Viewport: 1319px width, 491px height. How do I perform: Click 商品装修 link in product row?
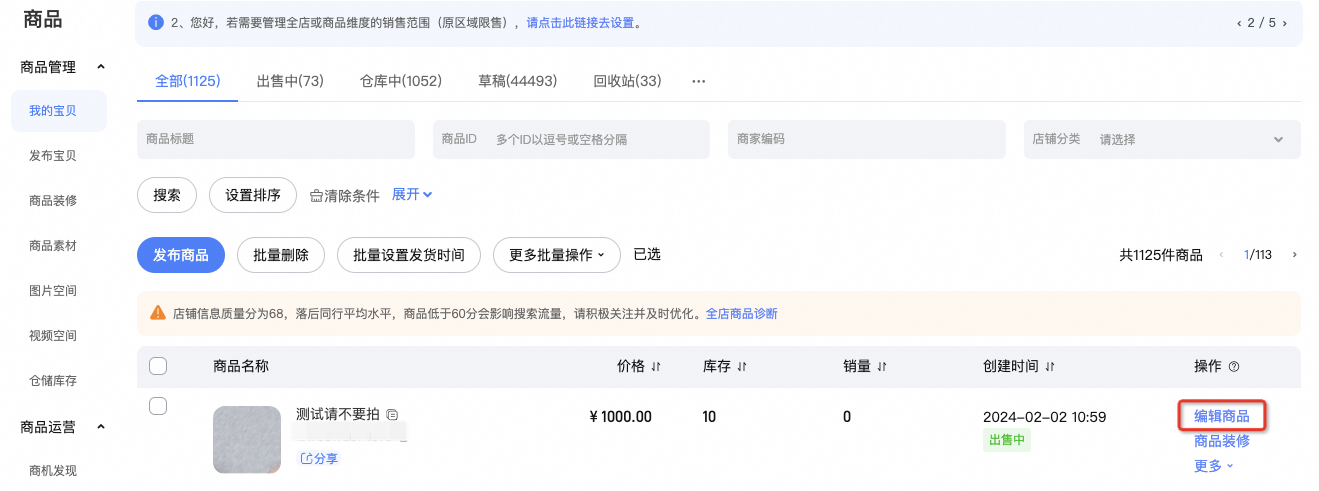(x=1222, y=440)
